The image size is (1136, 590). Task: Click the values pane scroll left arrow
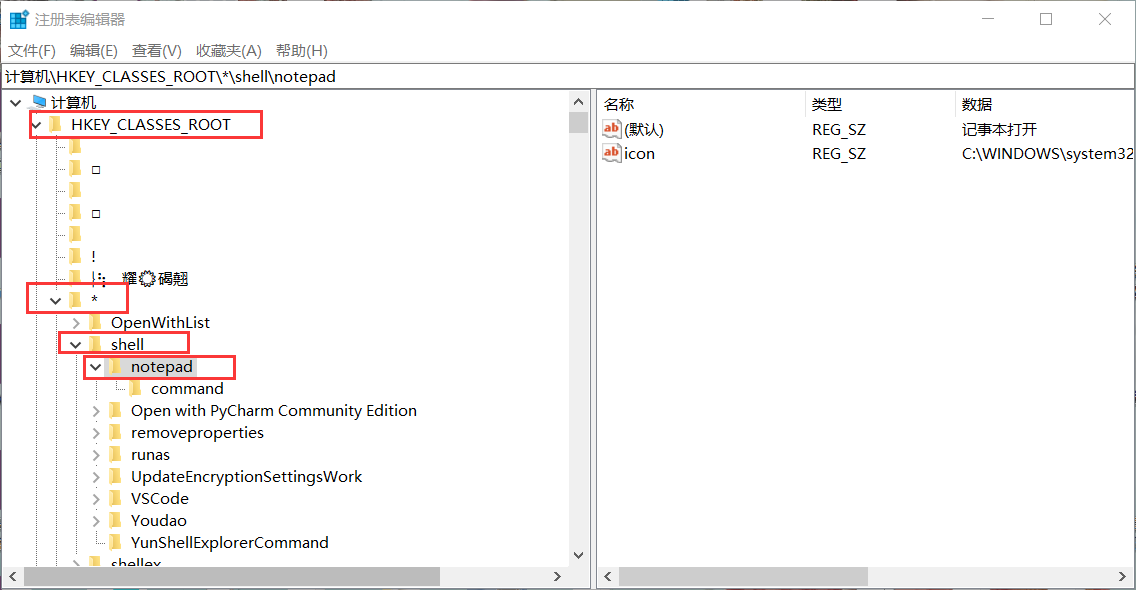coord(607,576)
